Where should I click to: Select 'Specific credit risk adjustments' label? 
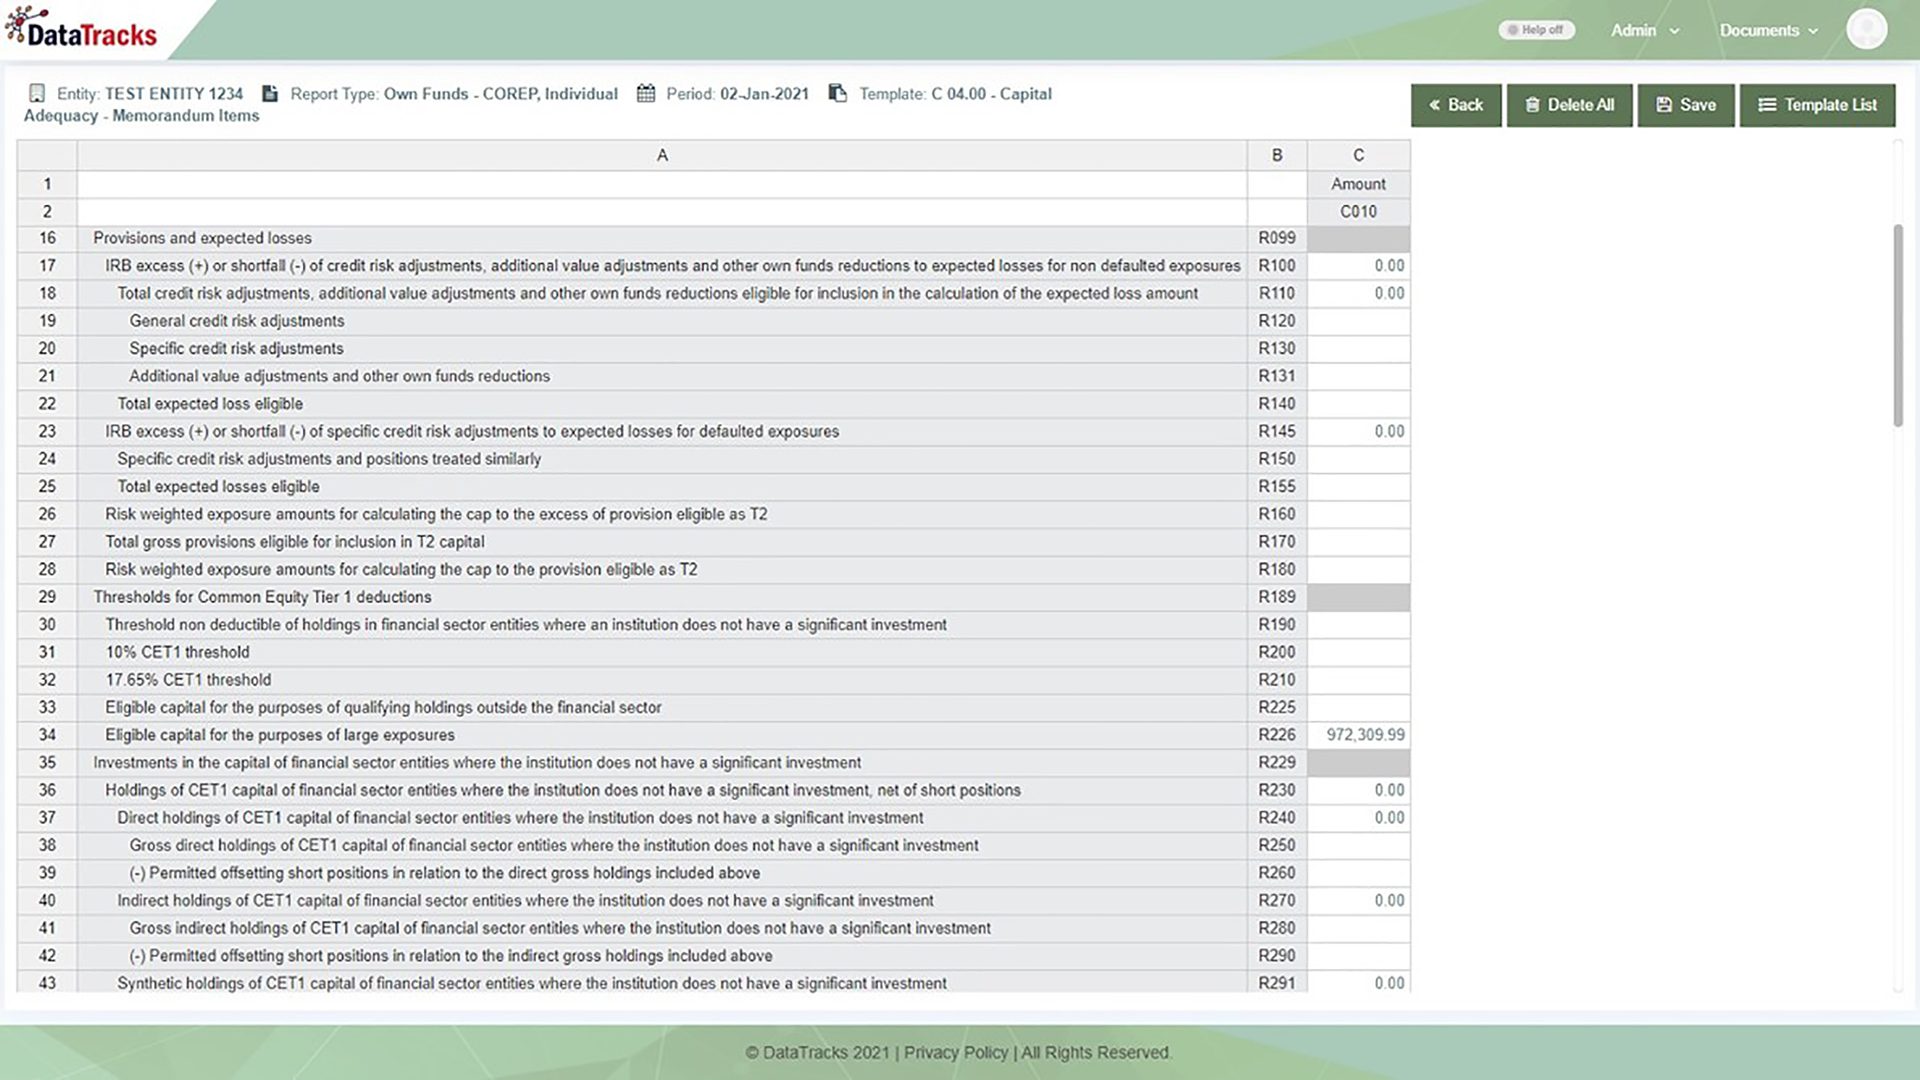click(x=236, y=348)
